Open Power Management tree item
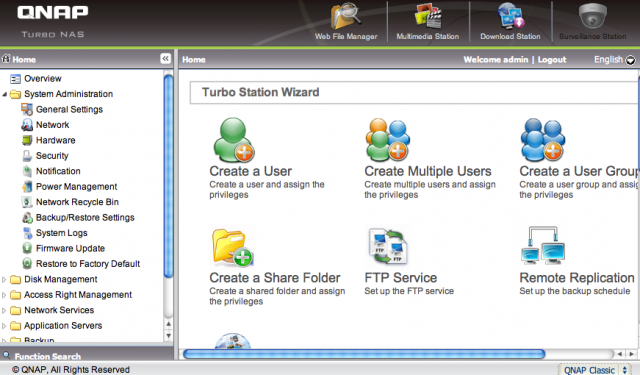This screenshot has width=640, height=375. click(x=76, y=186)
